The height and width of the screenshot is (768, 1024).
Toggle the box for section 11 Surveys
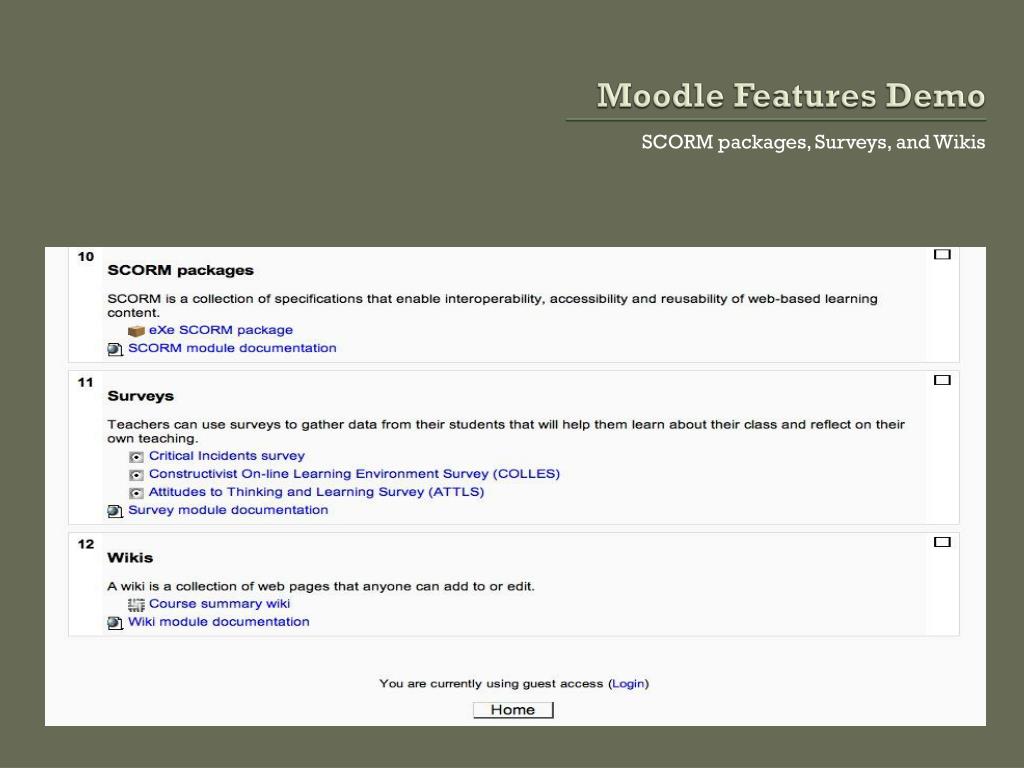tap(942, 380)
